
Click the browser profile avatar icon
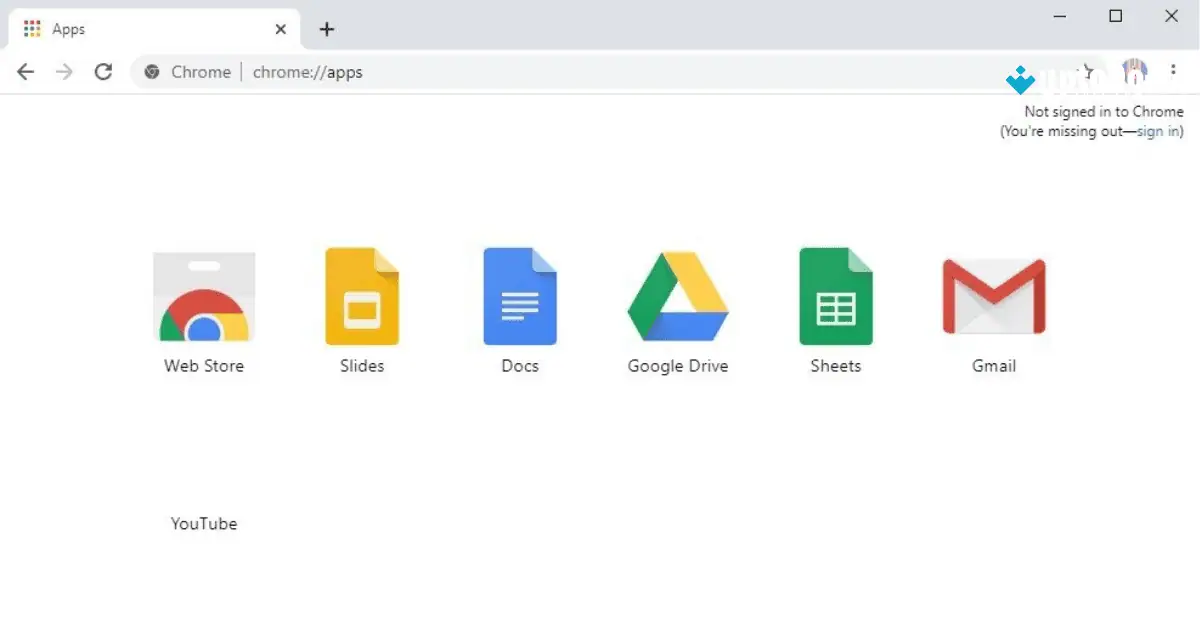[1134, 71]
